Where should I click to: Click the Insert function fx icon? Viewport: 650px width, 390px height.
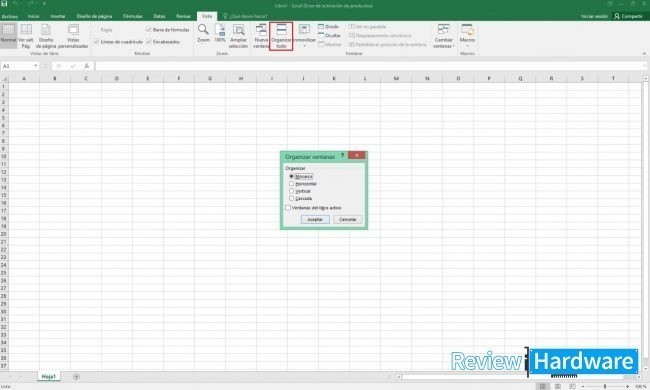click(86, 66)
